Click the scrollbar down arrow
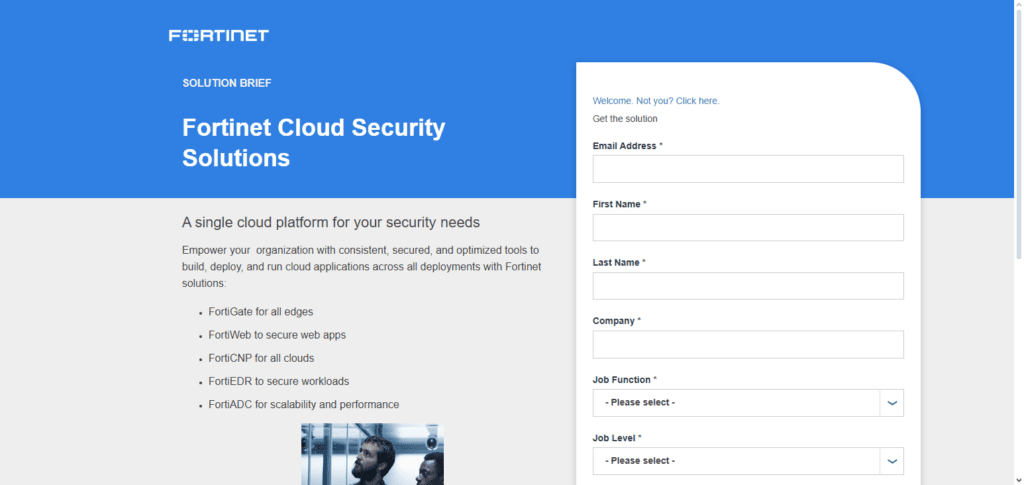This screenshot has height=485, width=1024. click(x=1018, y=480)
